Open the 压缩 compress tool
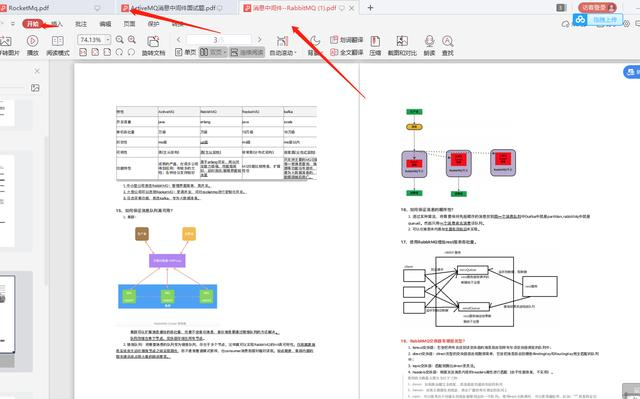 click(375, 45)
